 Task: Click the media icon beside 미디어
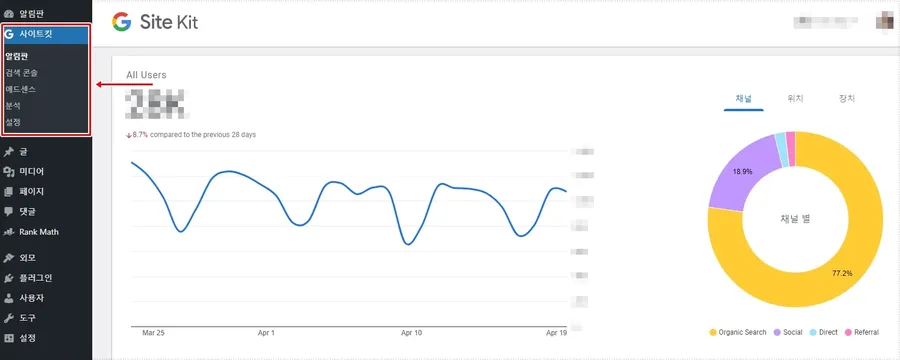(x=8, y=172)
